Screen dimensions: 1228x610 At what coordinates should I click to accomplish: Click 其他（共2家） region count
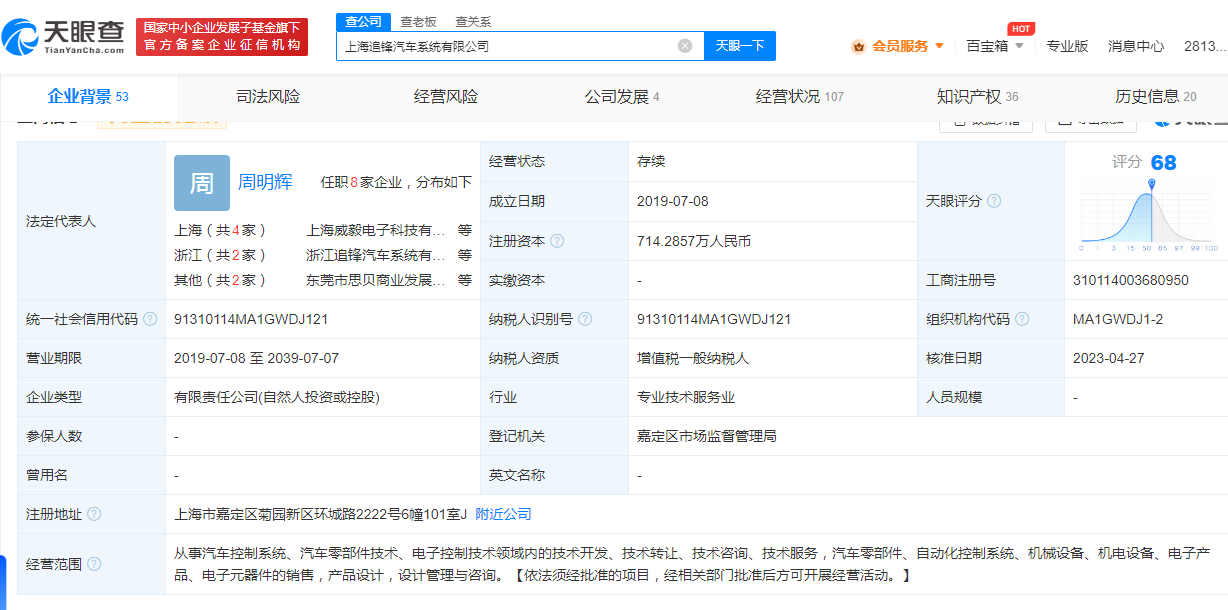pos(221,280)
